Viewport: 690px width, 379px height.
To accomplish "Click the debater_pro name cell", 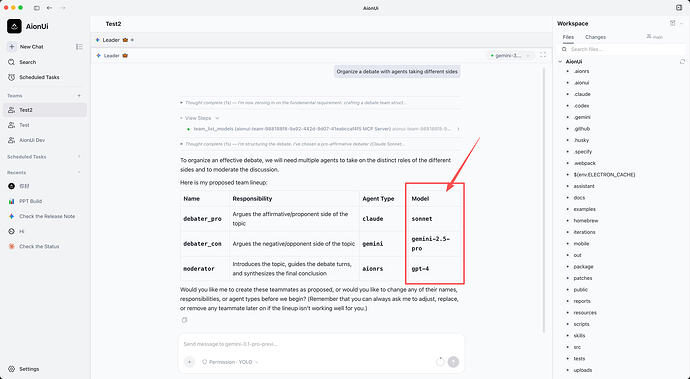I will [x=202, y=219].
